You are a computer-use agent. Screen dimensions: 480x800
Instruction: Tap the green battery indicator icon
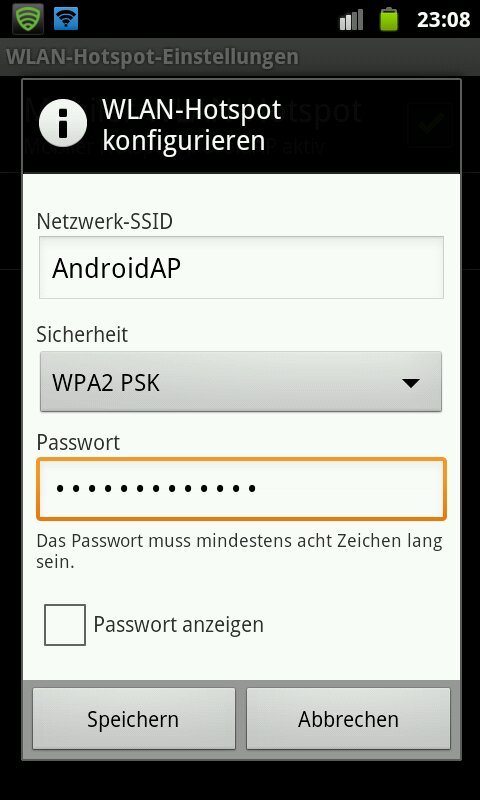coord(389,19)
